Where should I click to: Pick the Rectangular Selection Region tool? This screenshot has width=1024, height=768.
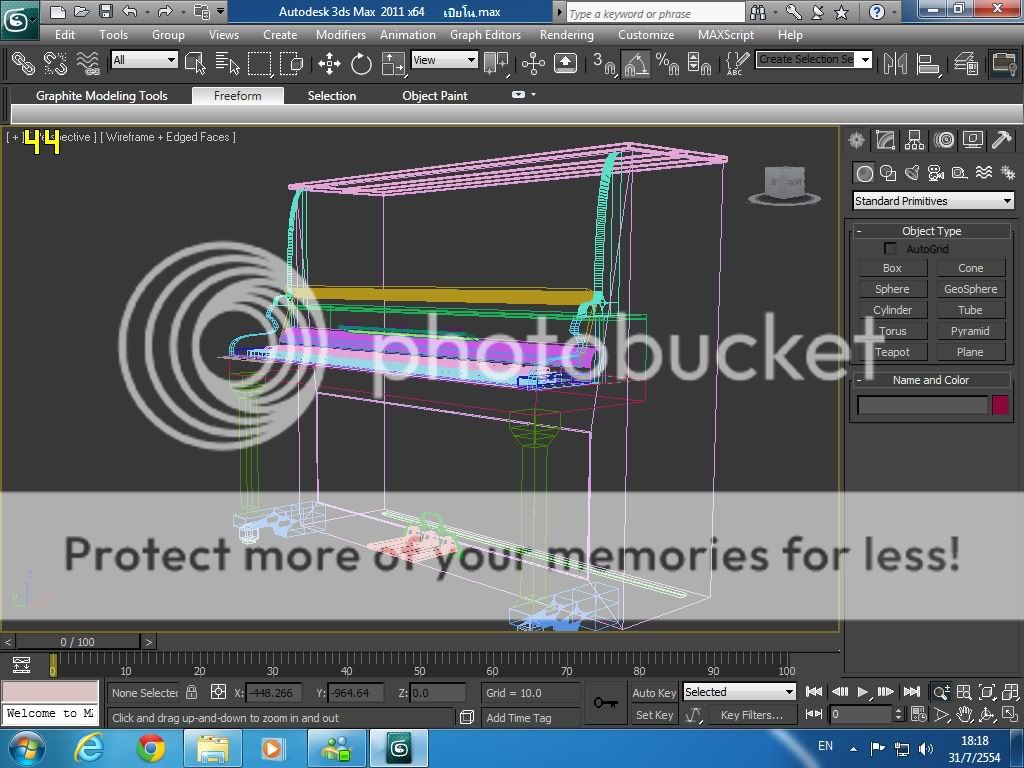[259, 63]
